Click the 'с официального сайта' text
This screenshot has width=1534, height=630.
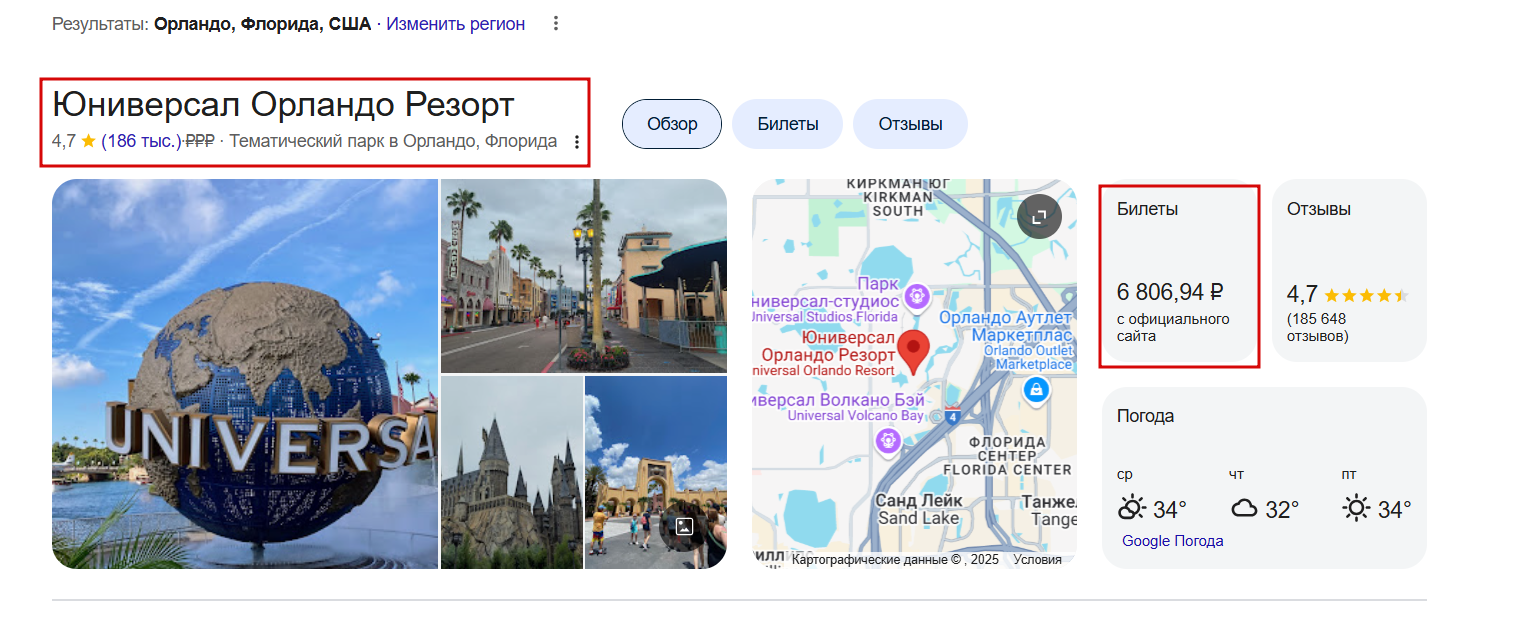coord(1173,328)
